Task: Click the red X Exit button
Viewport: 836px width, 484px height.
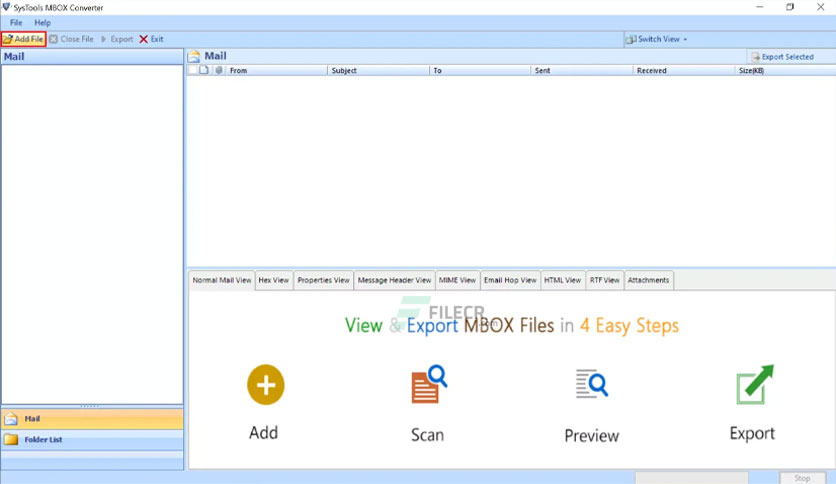Action: [151, 39]
